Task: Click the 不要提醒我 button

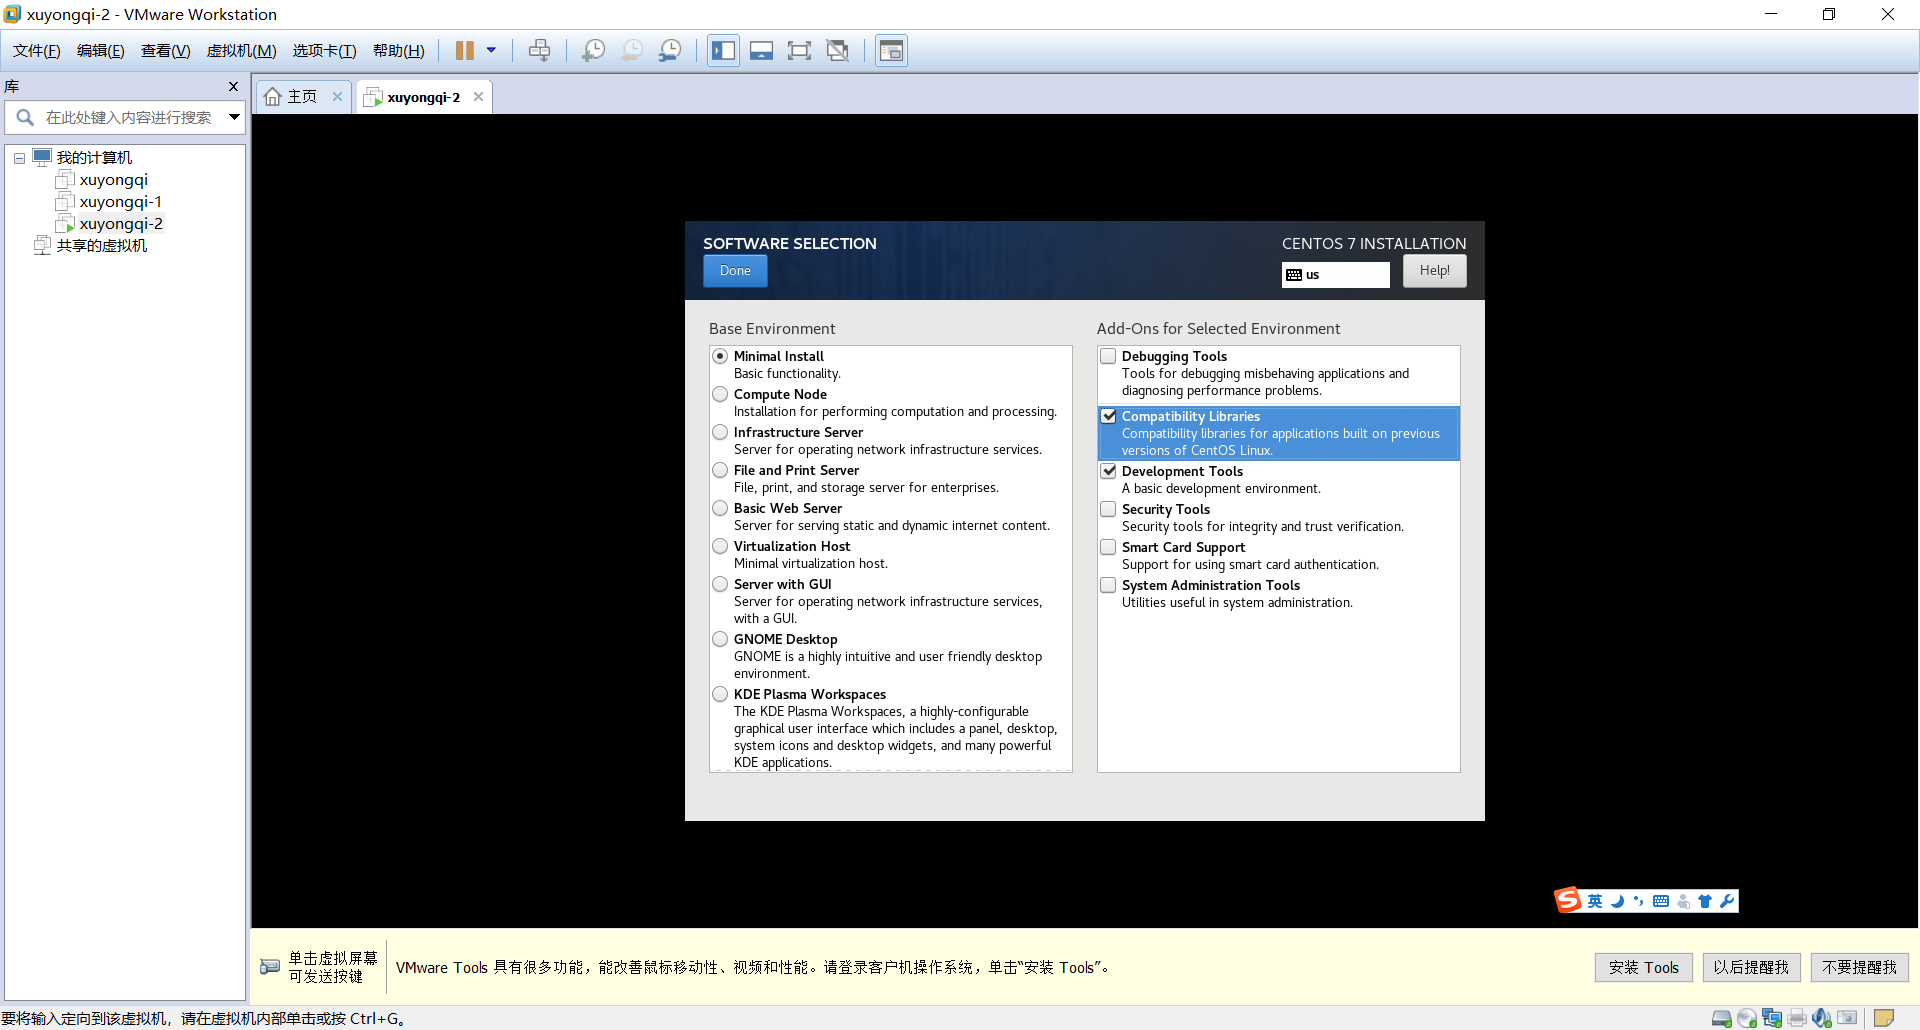Action: pos(1859,967)
